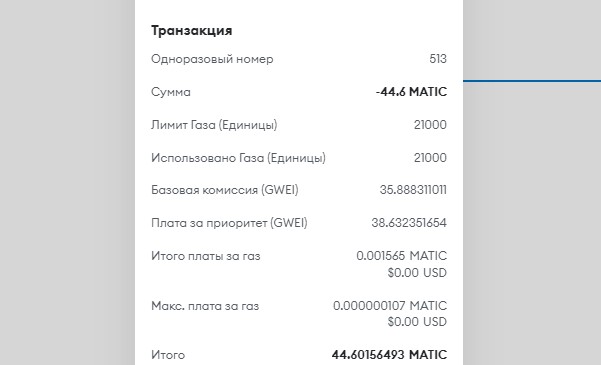Click the Транзакция heading
The image size is (601, 365).
(192, 31)
